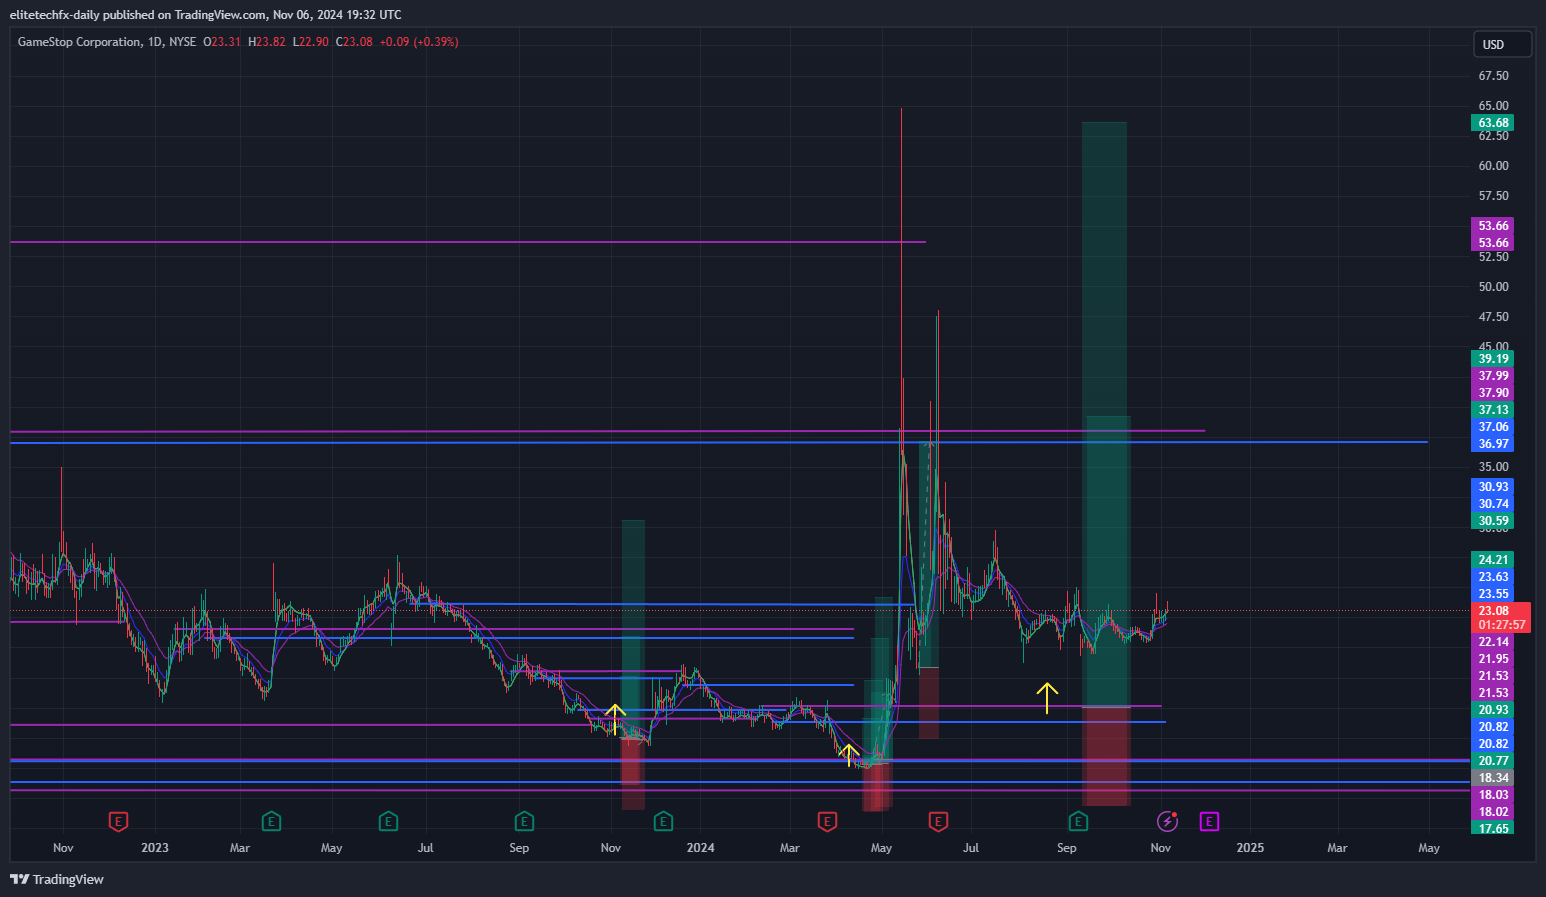Select the blue 23.63 price label
The height and width of the screenshot is (897, 1546).
point(1492,577)
